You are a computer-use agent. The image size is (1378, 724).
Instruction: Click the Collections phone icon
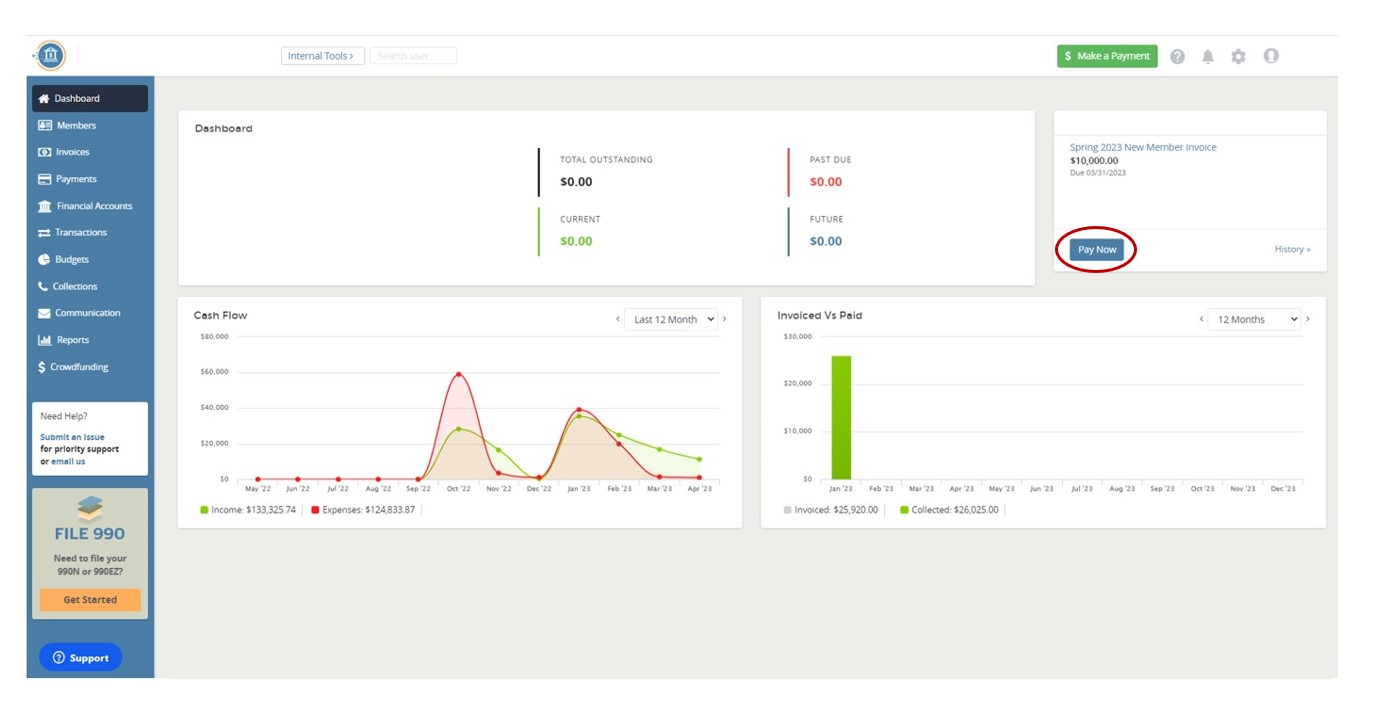tap(43, 287)
